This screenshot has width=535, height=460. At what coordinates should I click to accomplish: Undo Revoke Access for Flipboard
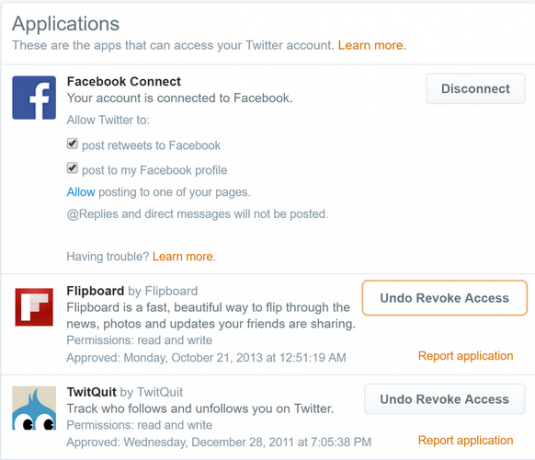coord(444,298)
